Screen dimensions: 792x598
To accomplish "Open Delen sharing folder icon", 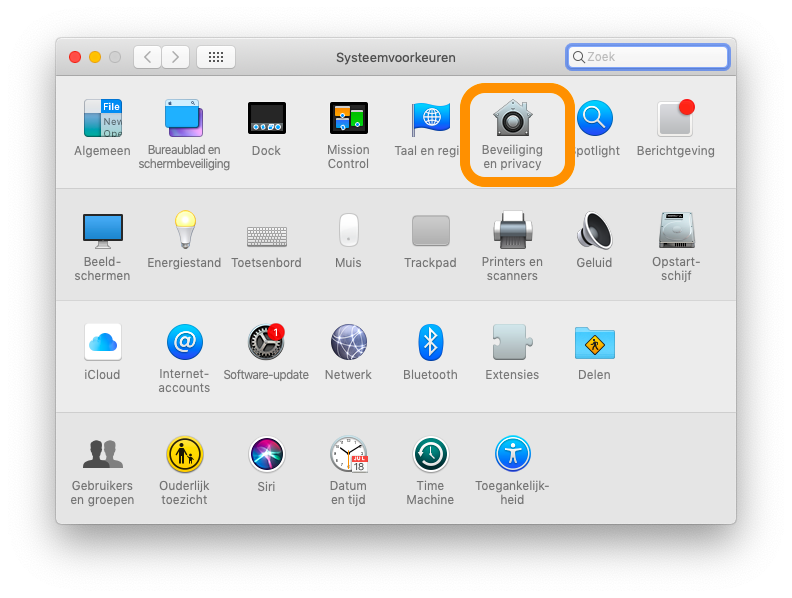I will pos(595,343).
